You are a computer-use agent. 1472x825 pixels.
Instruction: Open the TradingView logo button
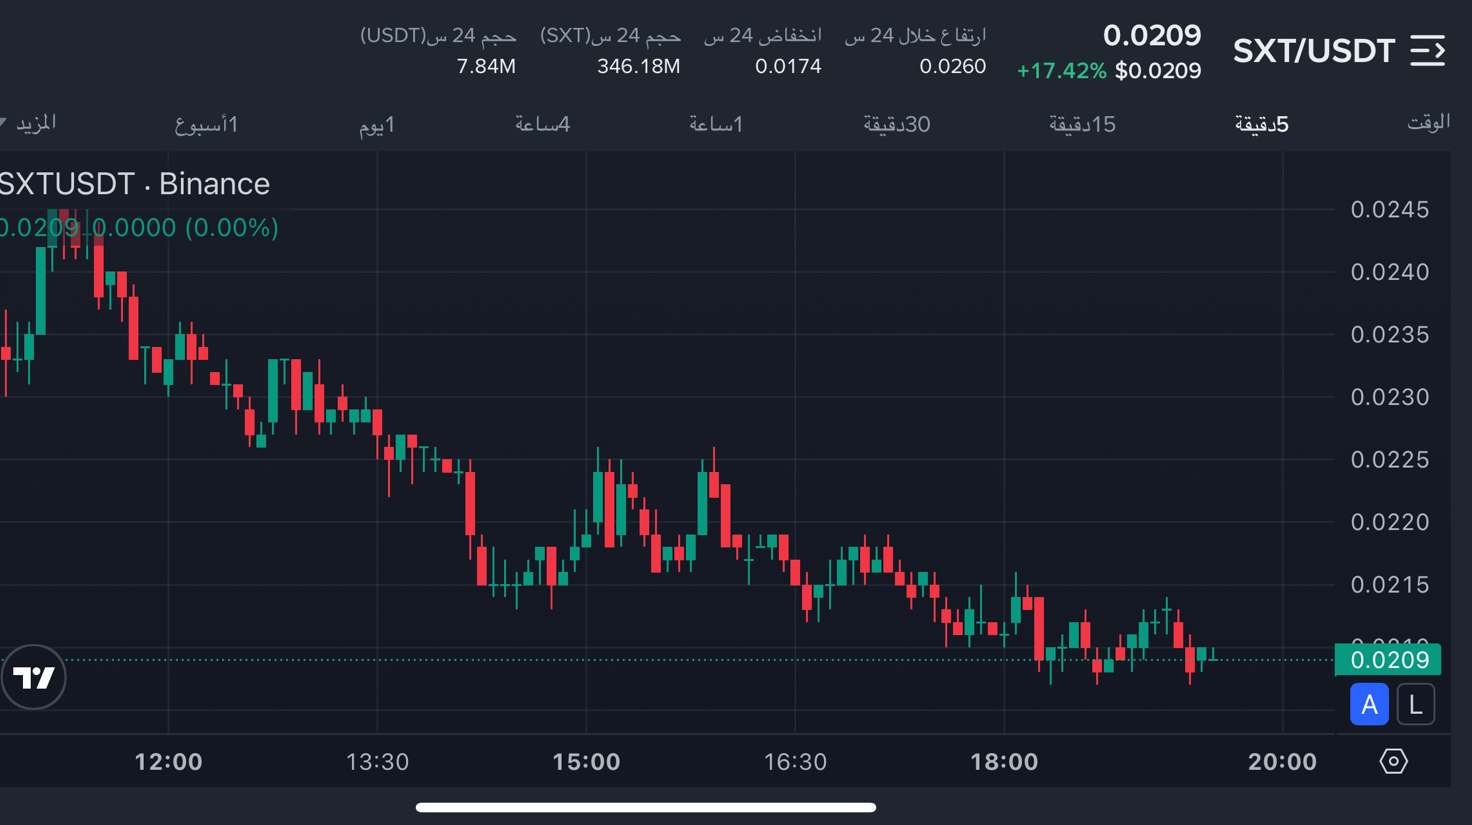pos(33,677)
